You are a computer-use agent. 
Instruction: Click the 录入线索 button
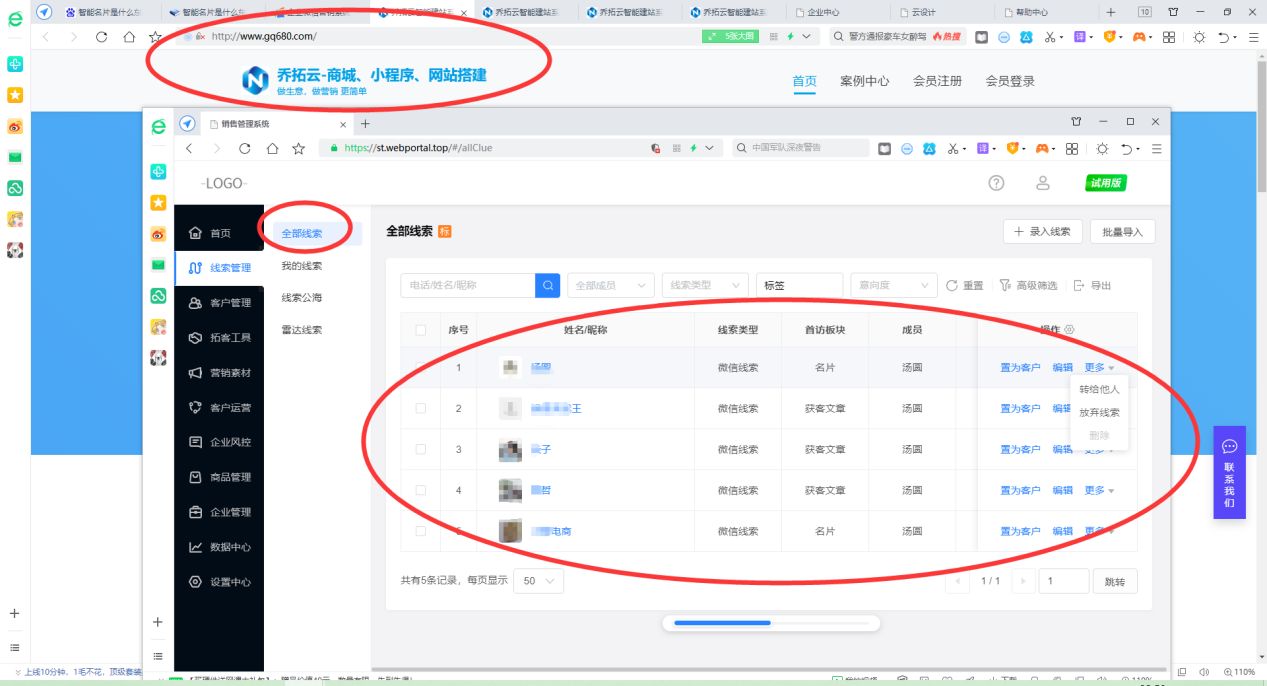coord(1041,230)
